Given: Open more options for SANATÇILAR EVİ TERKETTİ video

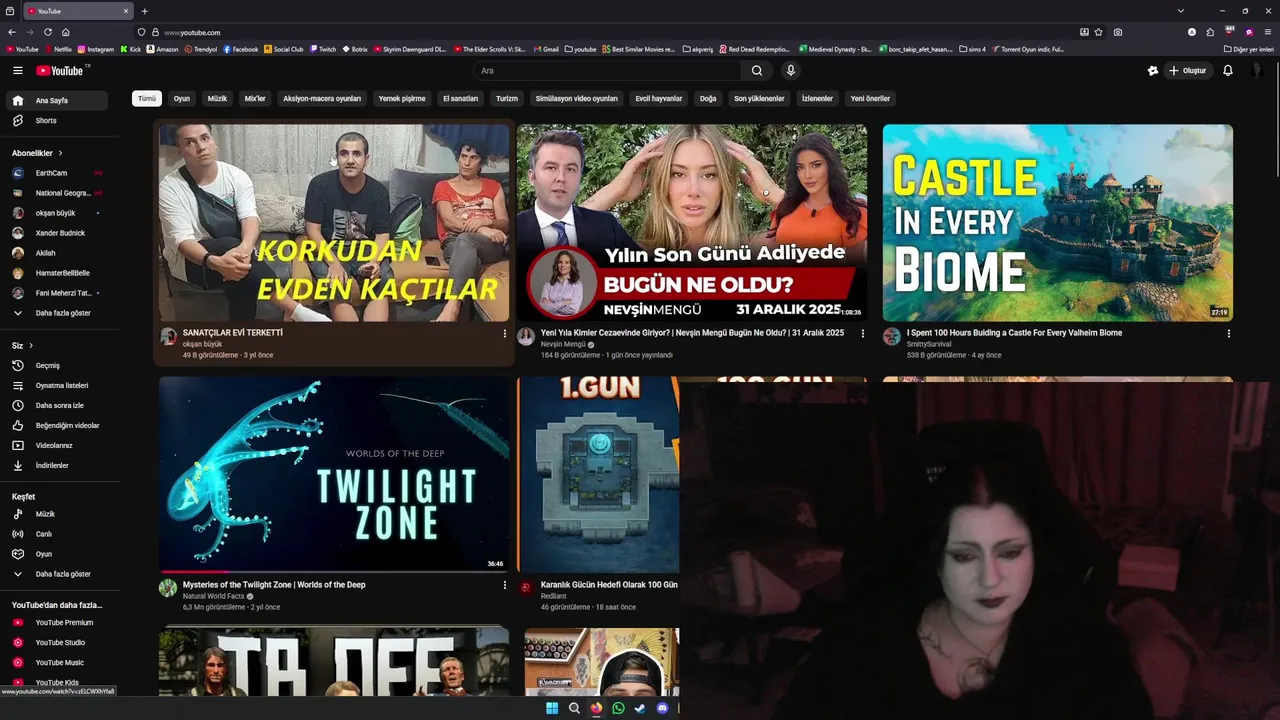Looking at the screenshot, I should 504,334.
